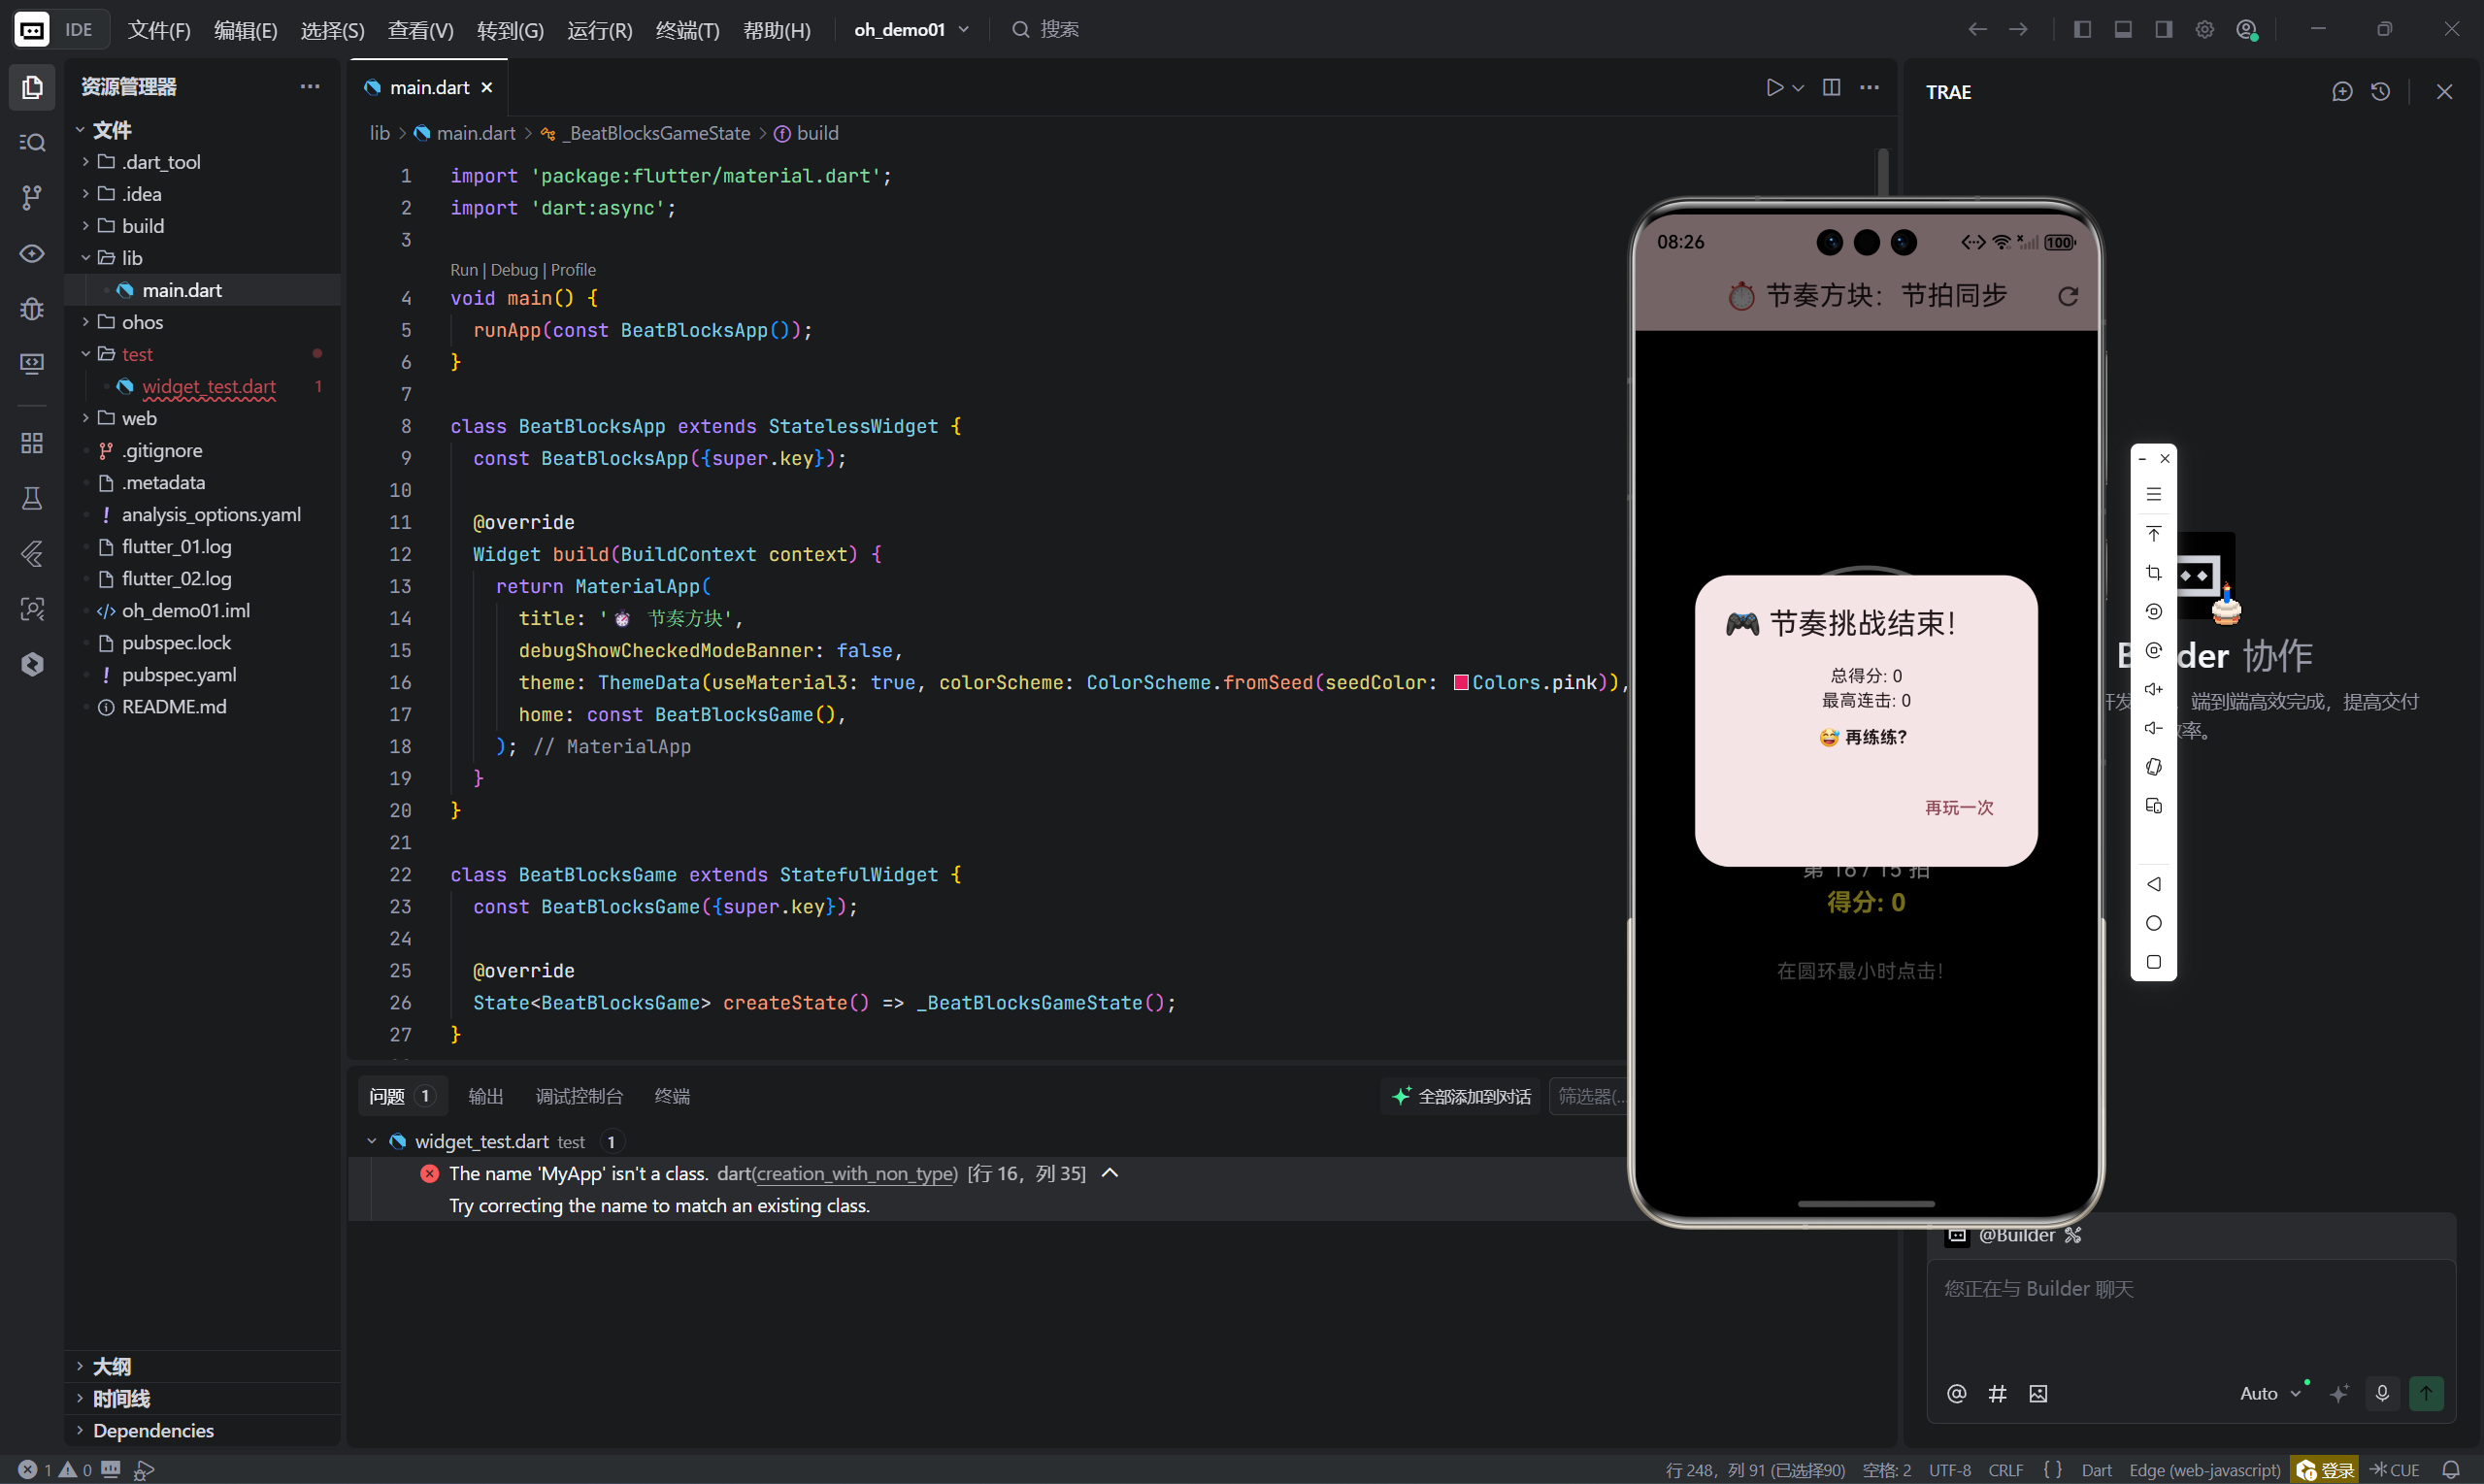2484x1484 pixels.
Task: Click the 全部添加到对话 button
Action: point(1462,1096)
